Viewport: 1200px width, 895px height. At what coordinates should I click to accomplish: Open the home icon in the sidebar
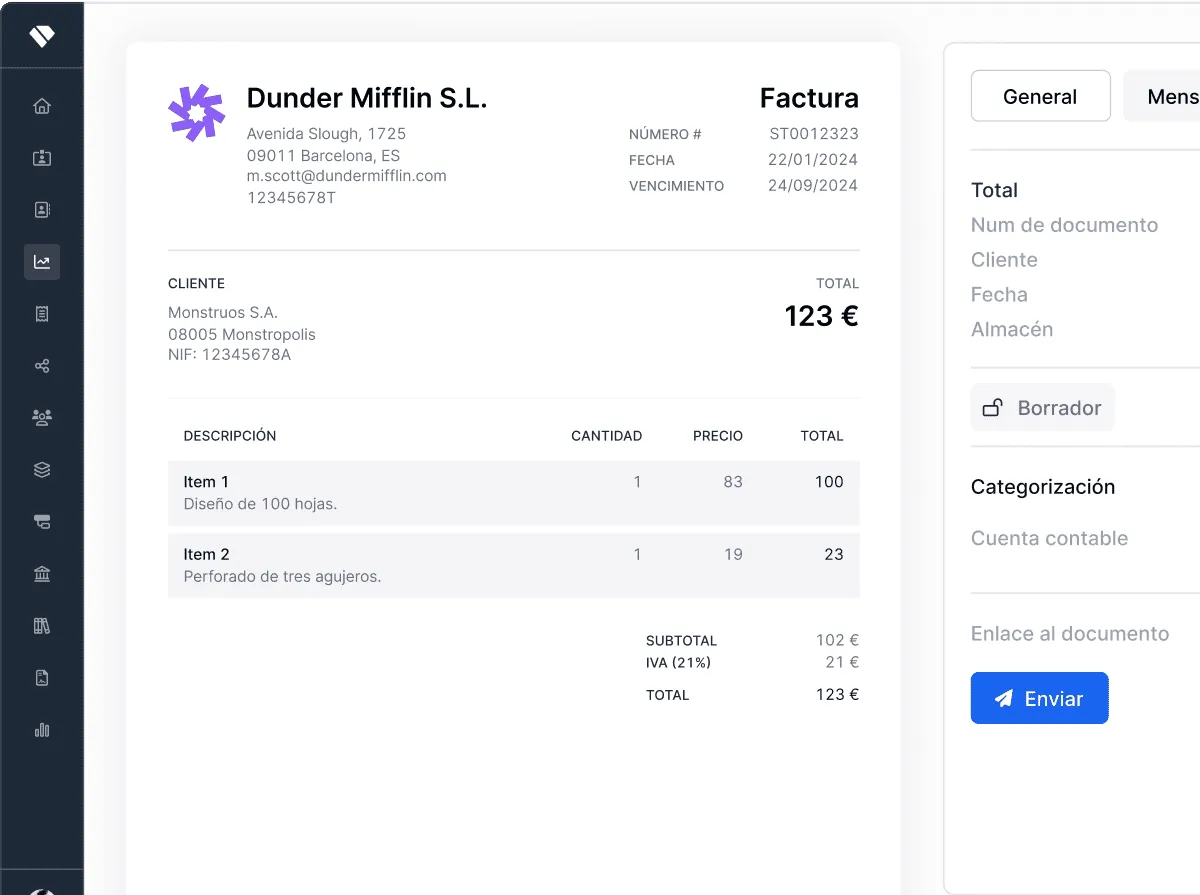42,106
